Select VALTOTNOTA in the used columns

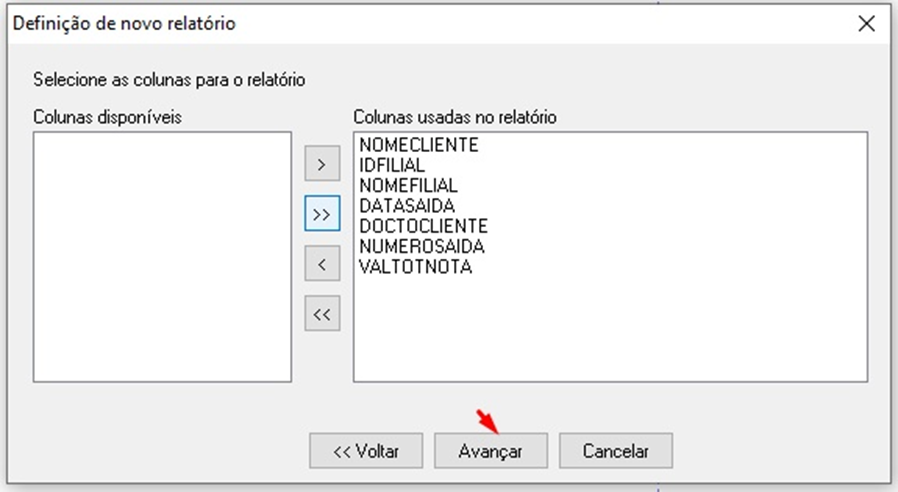pos(415,267)
